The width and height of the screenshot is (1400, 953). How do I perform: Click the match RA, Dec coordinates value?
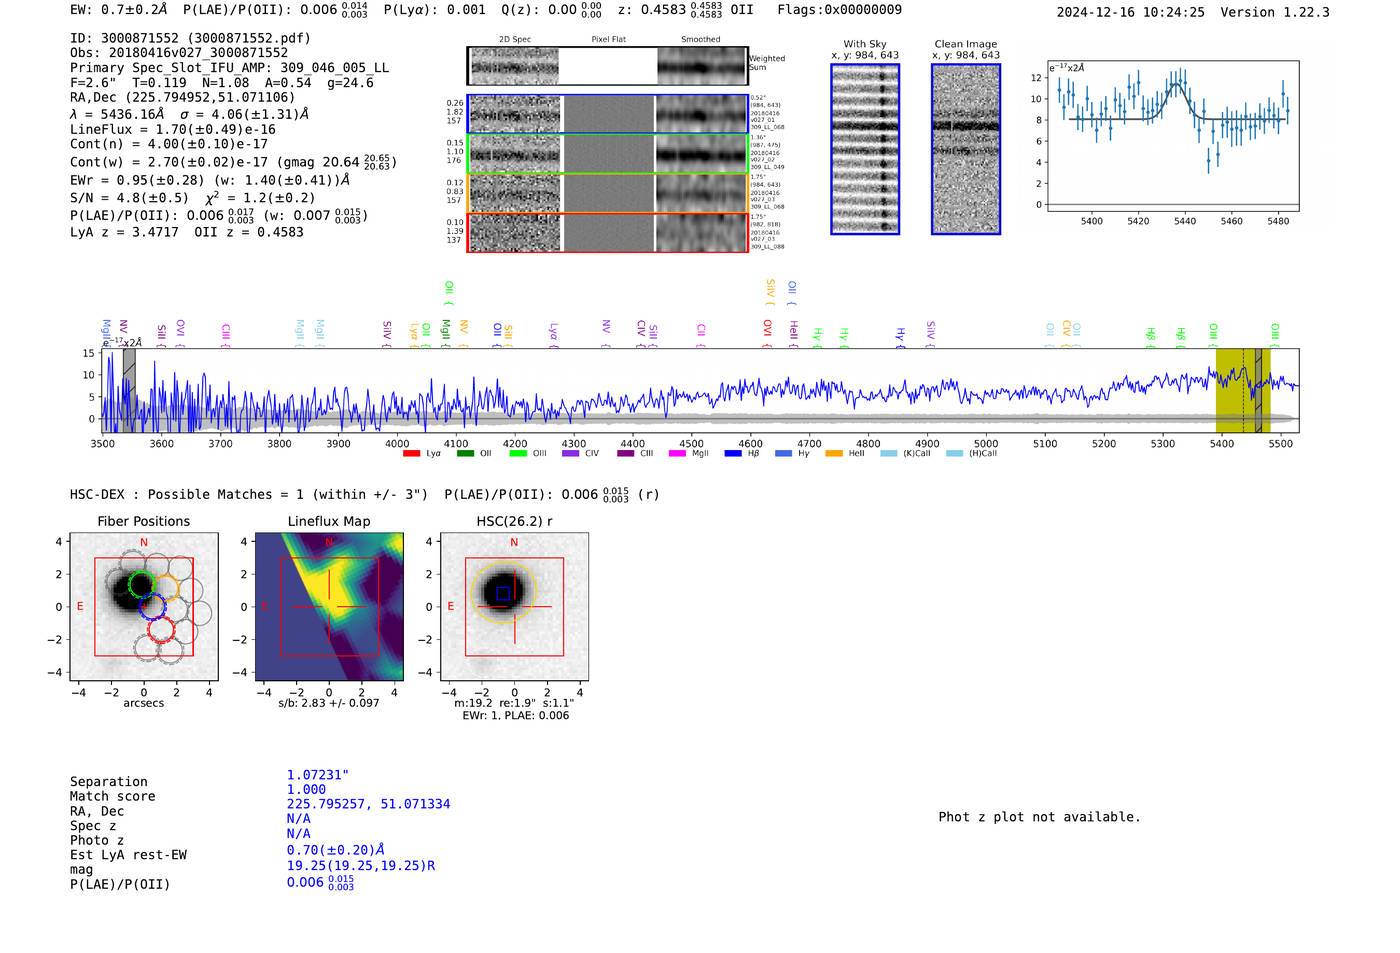368,804
